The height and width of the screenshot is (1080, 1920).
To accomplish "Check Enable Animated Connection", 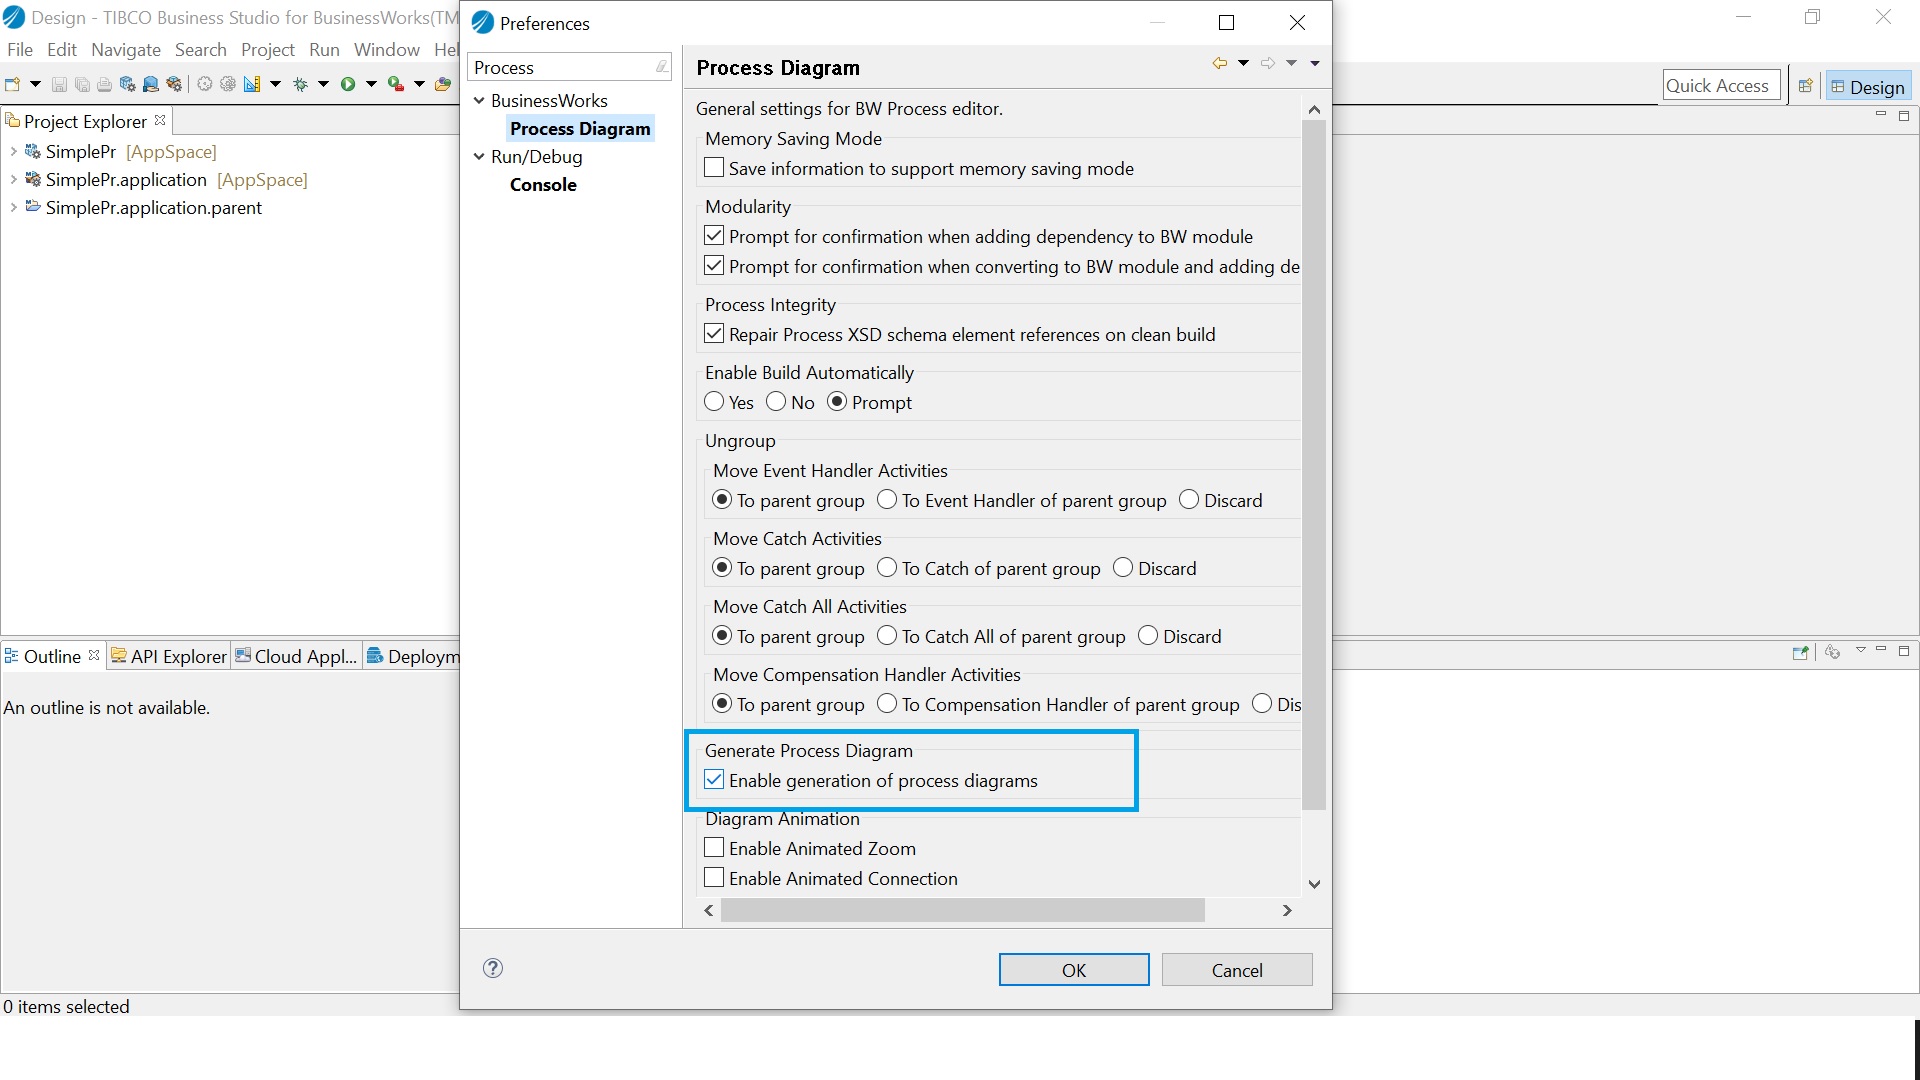I will coord(714,878).
